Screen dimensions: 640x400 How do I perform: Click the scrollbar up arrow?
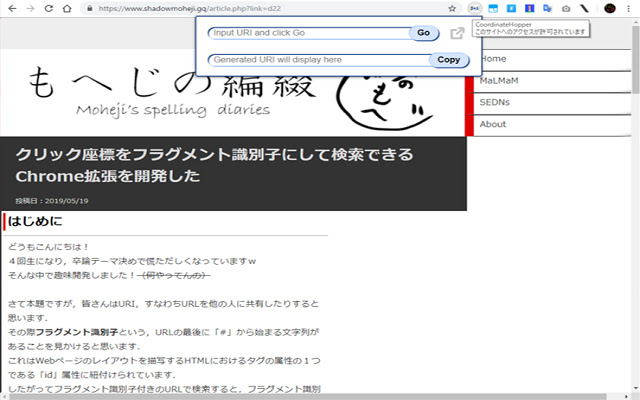[x=636, y=21]
